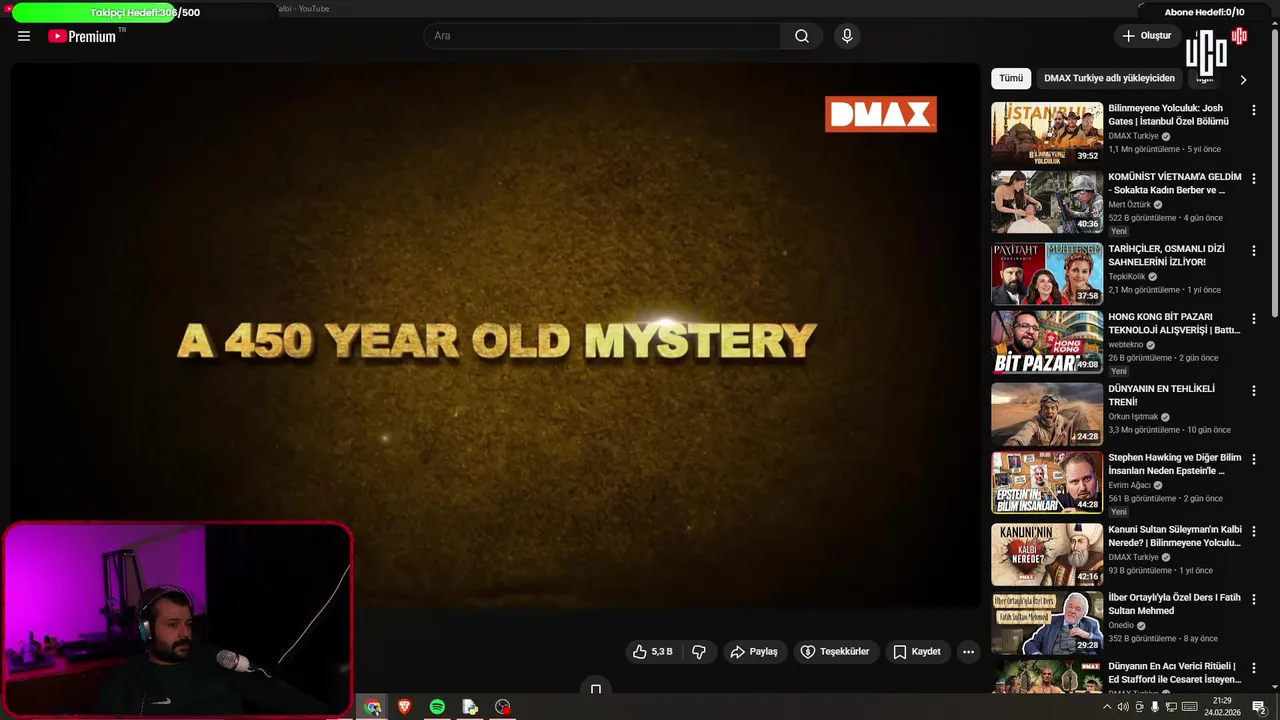Open Chrome from the taskbar
1280x720 pixels.
372,707
